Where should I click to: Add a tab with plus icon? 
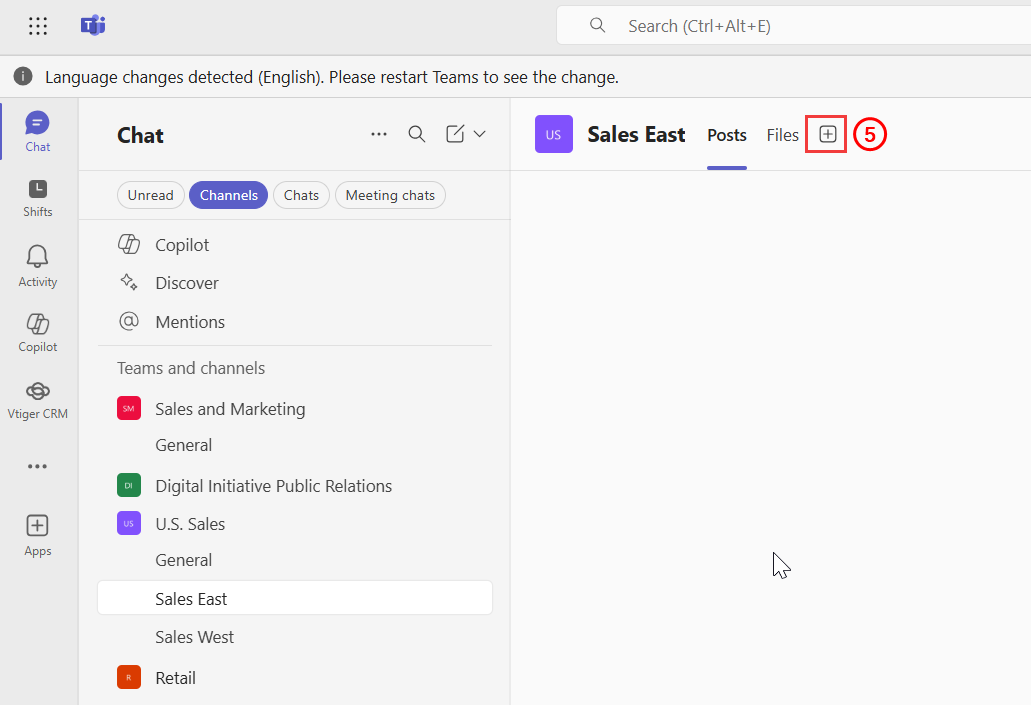click(x=827, y=134)
